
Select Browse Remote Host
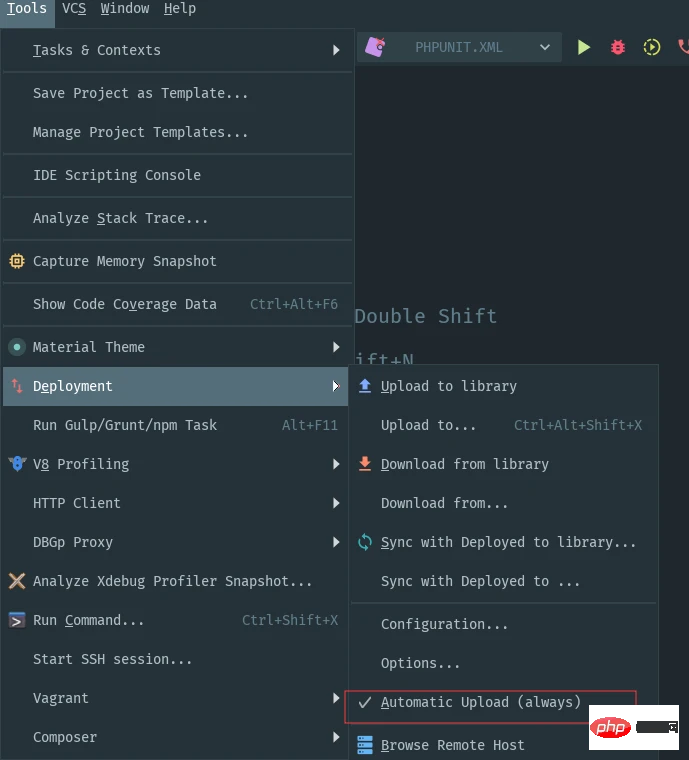[504, 745]
